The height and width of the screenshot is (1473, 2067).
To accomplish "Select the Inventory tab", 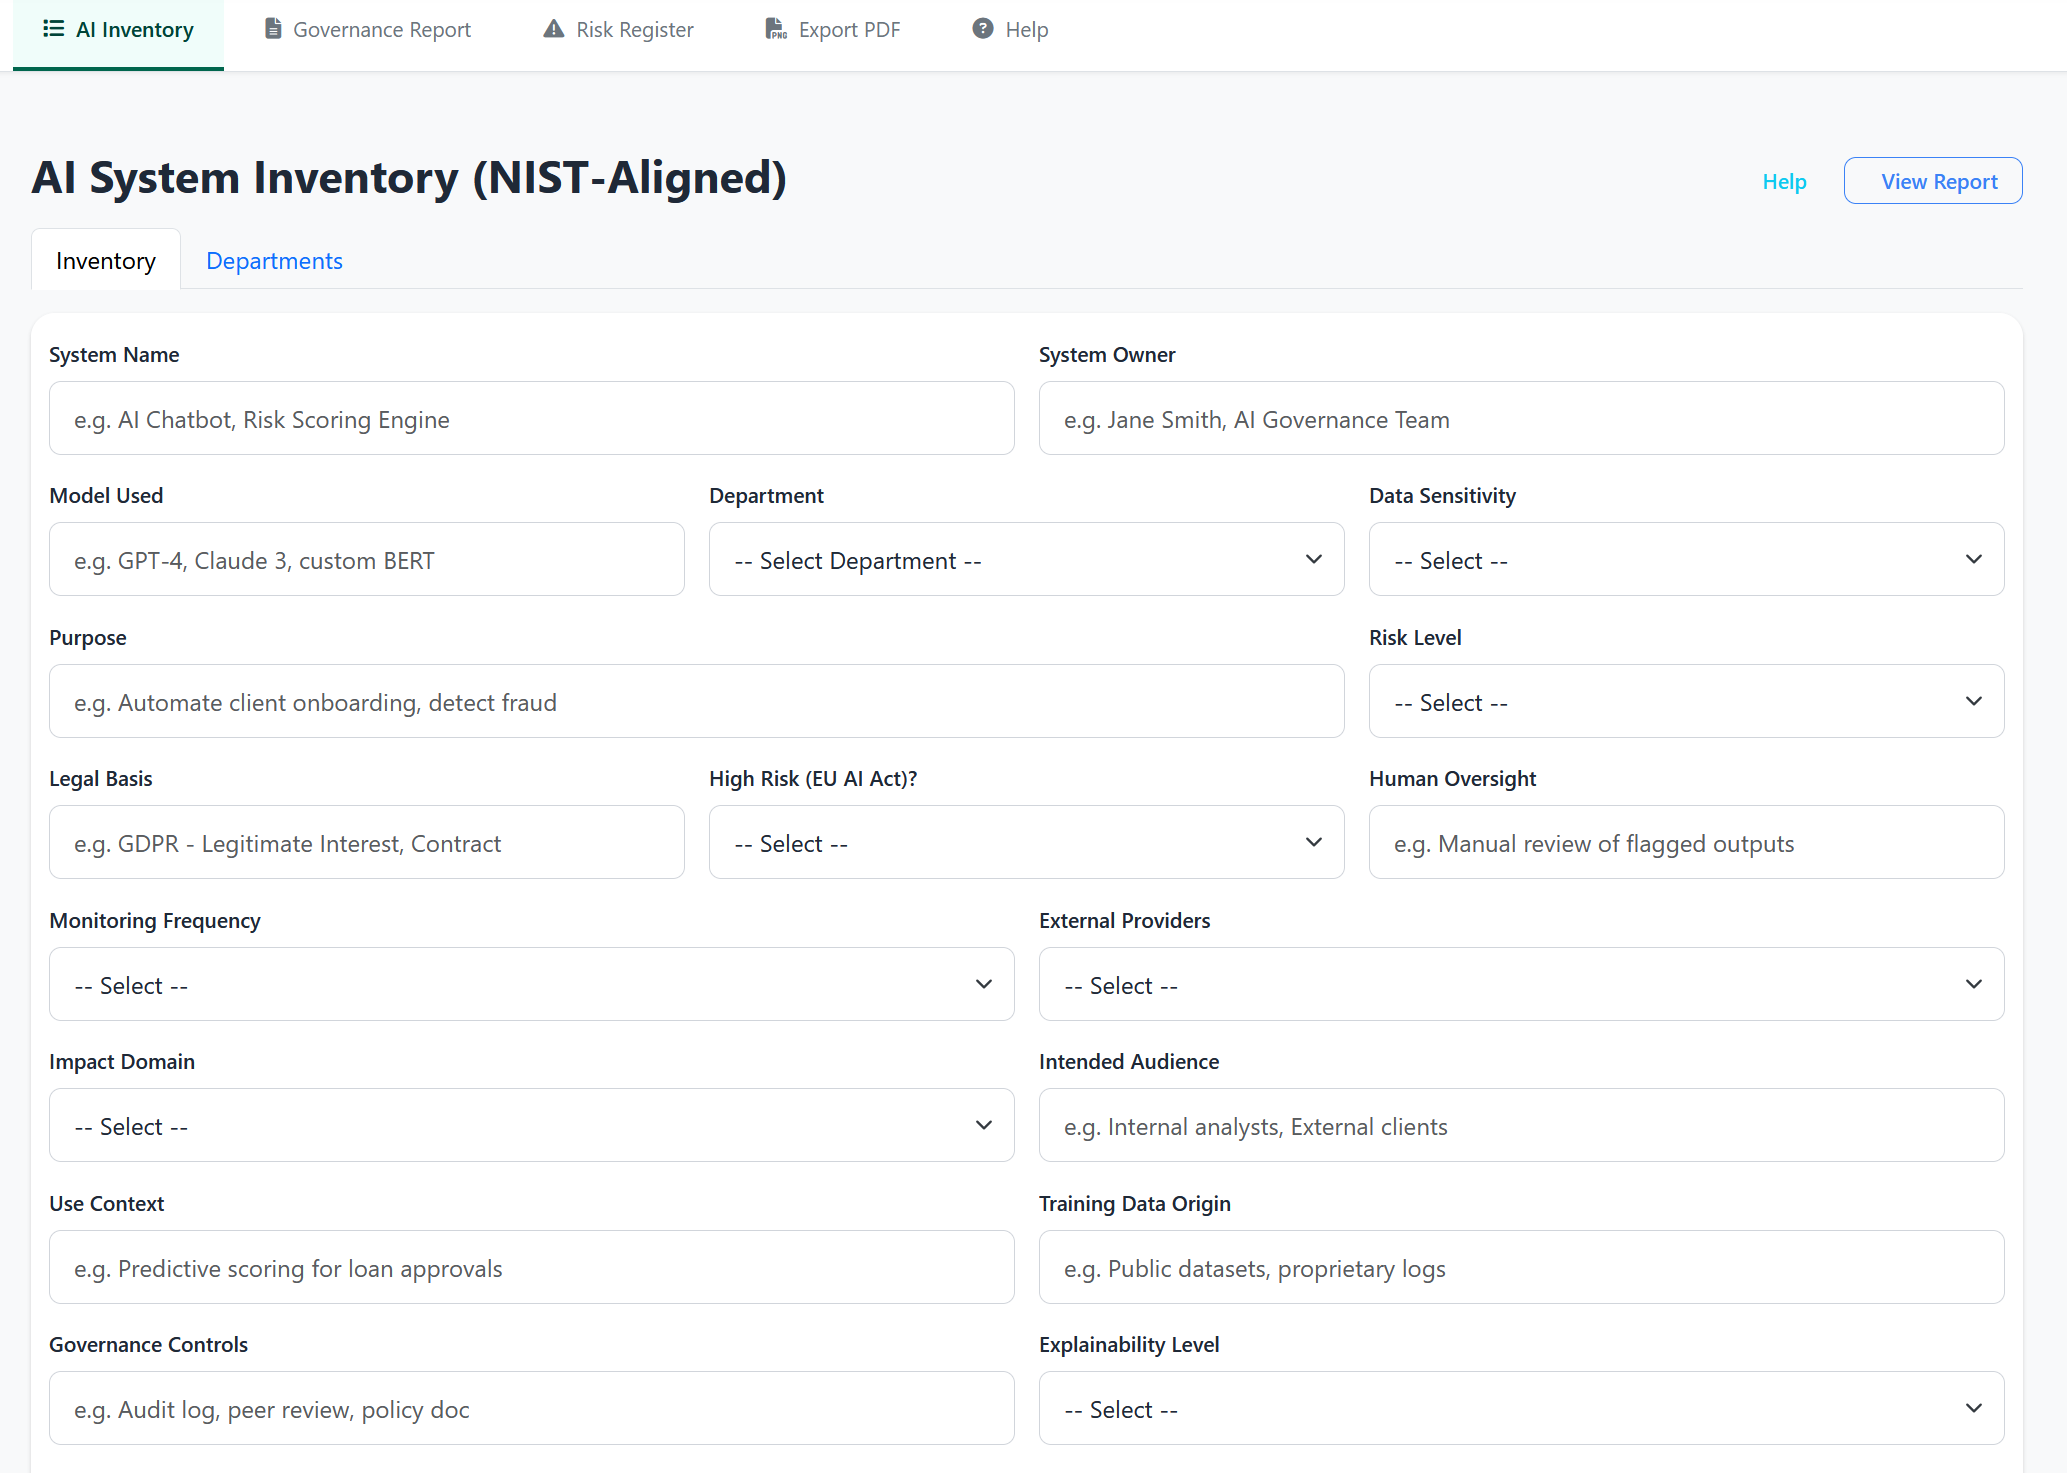I will (105, 260).
